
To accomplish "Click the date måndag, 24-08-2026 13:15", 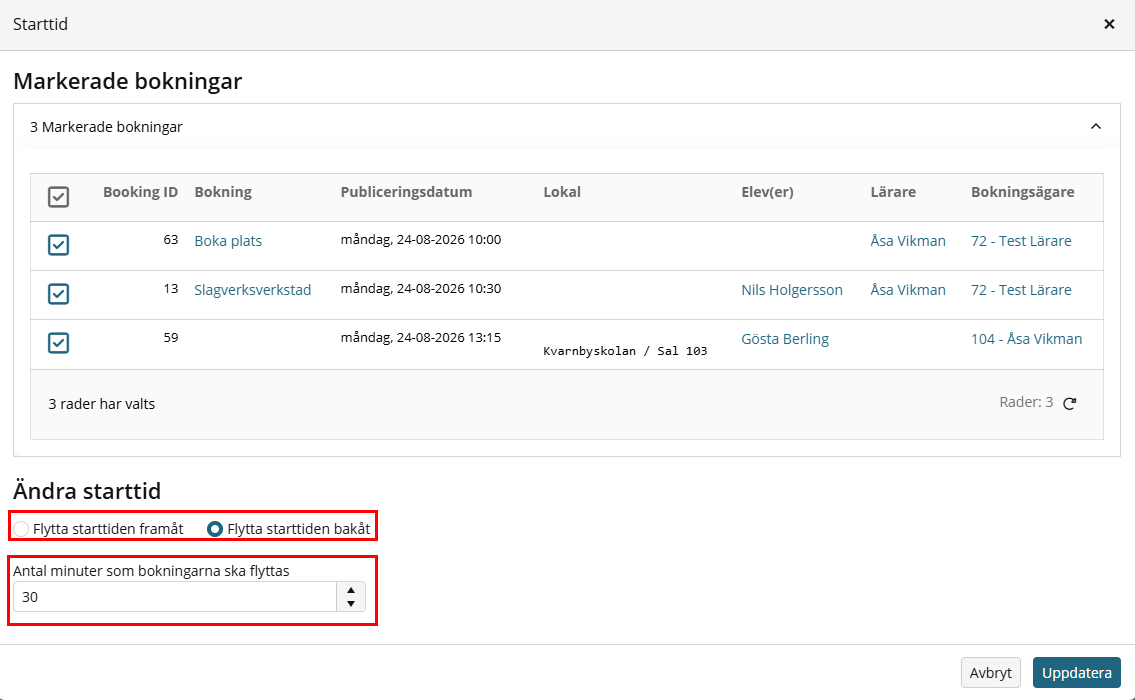I will (421, 337).
